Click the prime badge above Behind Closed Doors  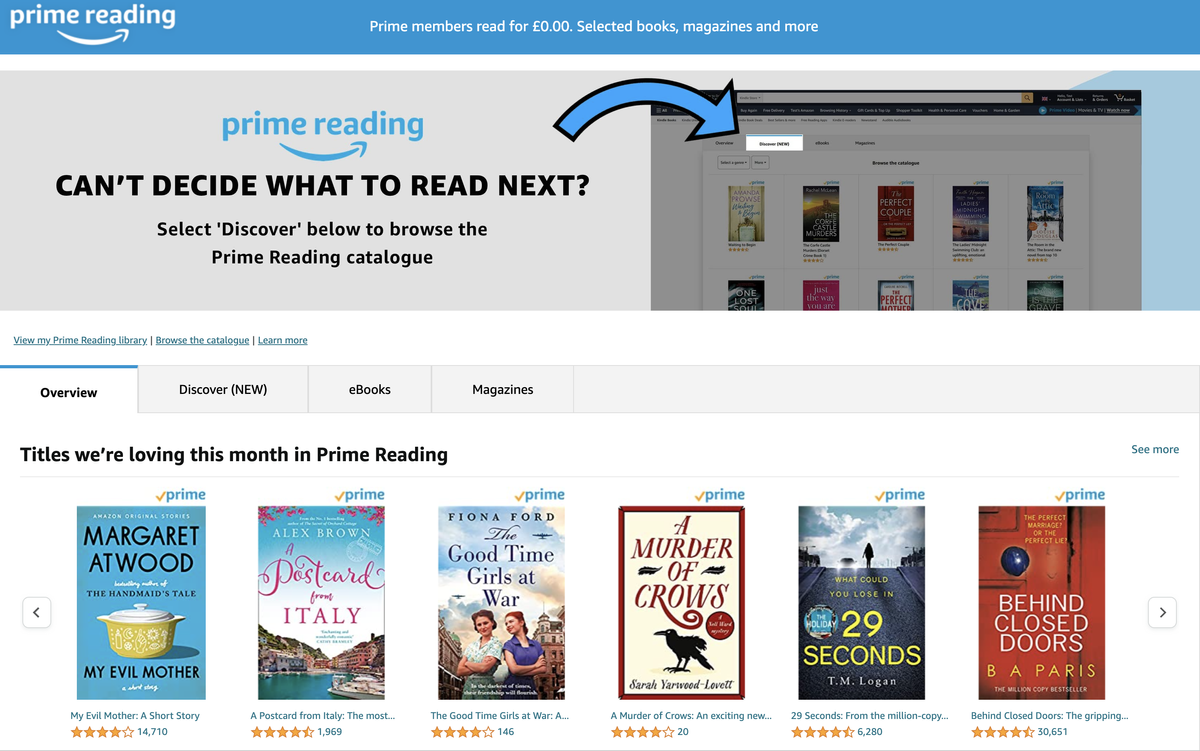pos(1080,495)
